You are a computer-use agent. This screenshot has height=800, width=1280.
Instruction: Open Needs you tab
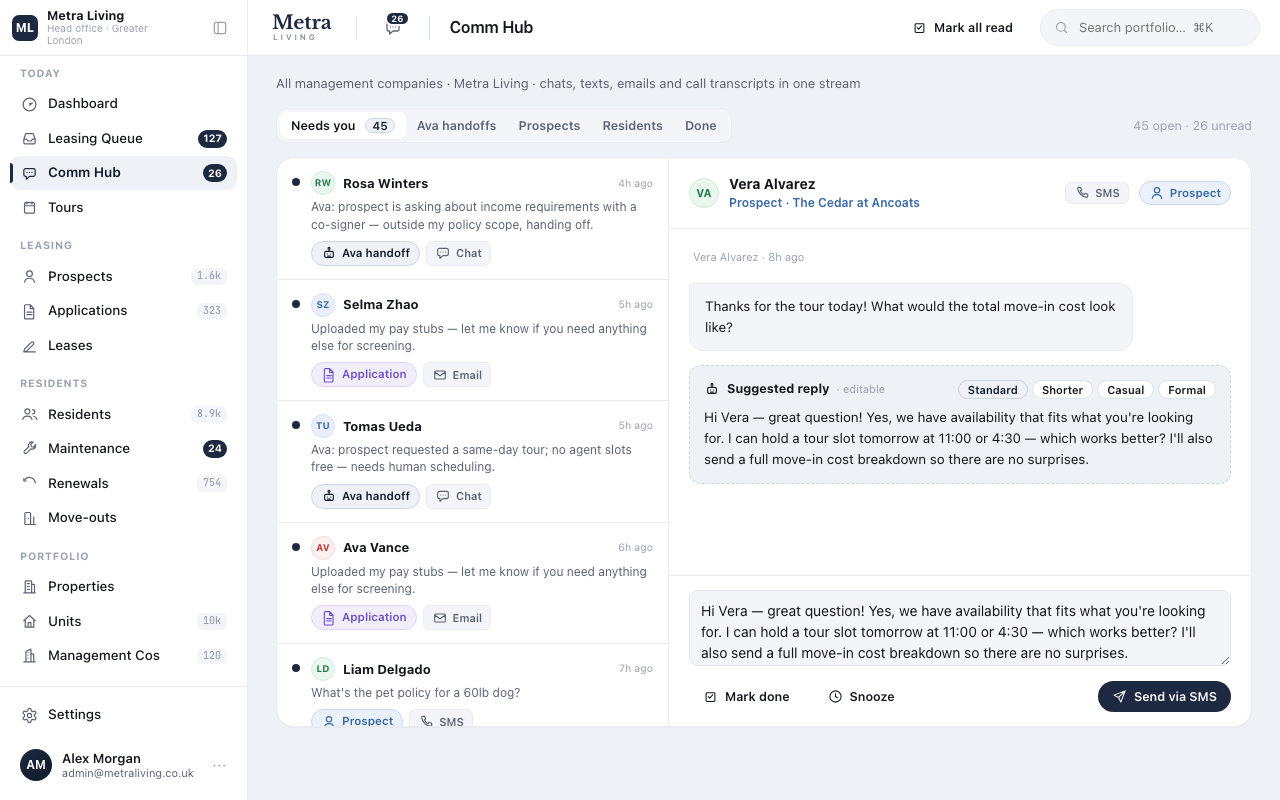341,126
